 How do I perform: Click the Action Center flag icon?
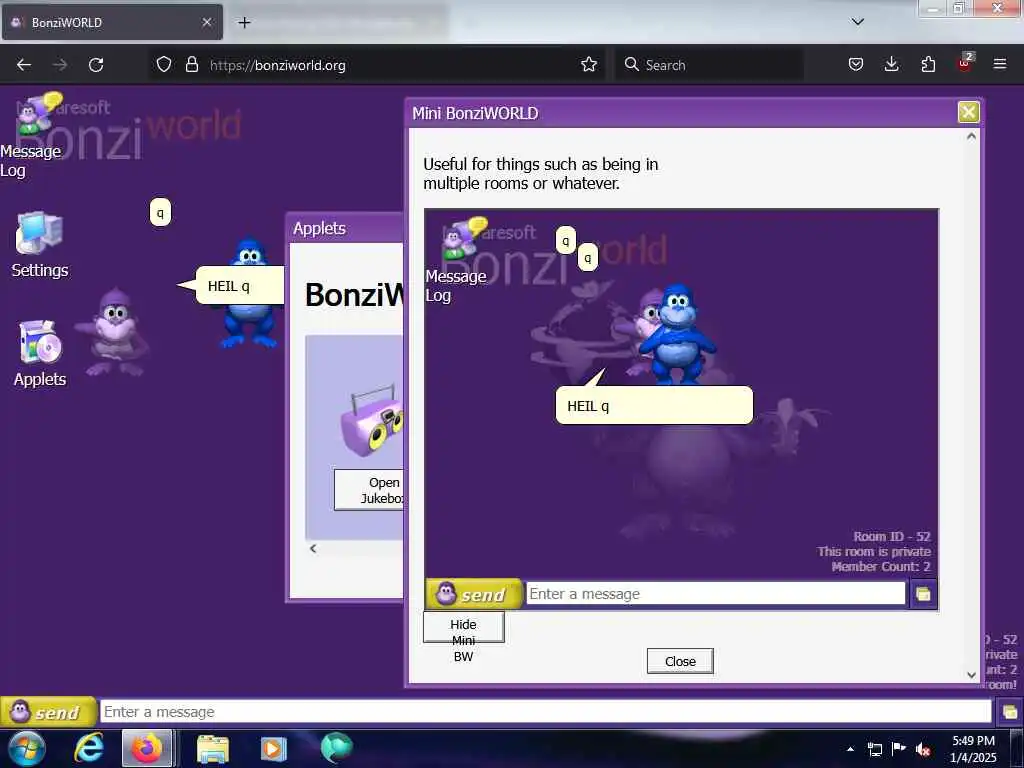tap(899, 749)
